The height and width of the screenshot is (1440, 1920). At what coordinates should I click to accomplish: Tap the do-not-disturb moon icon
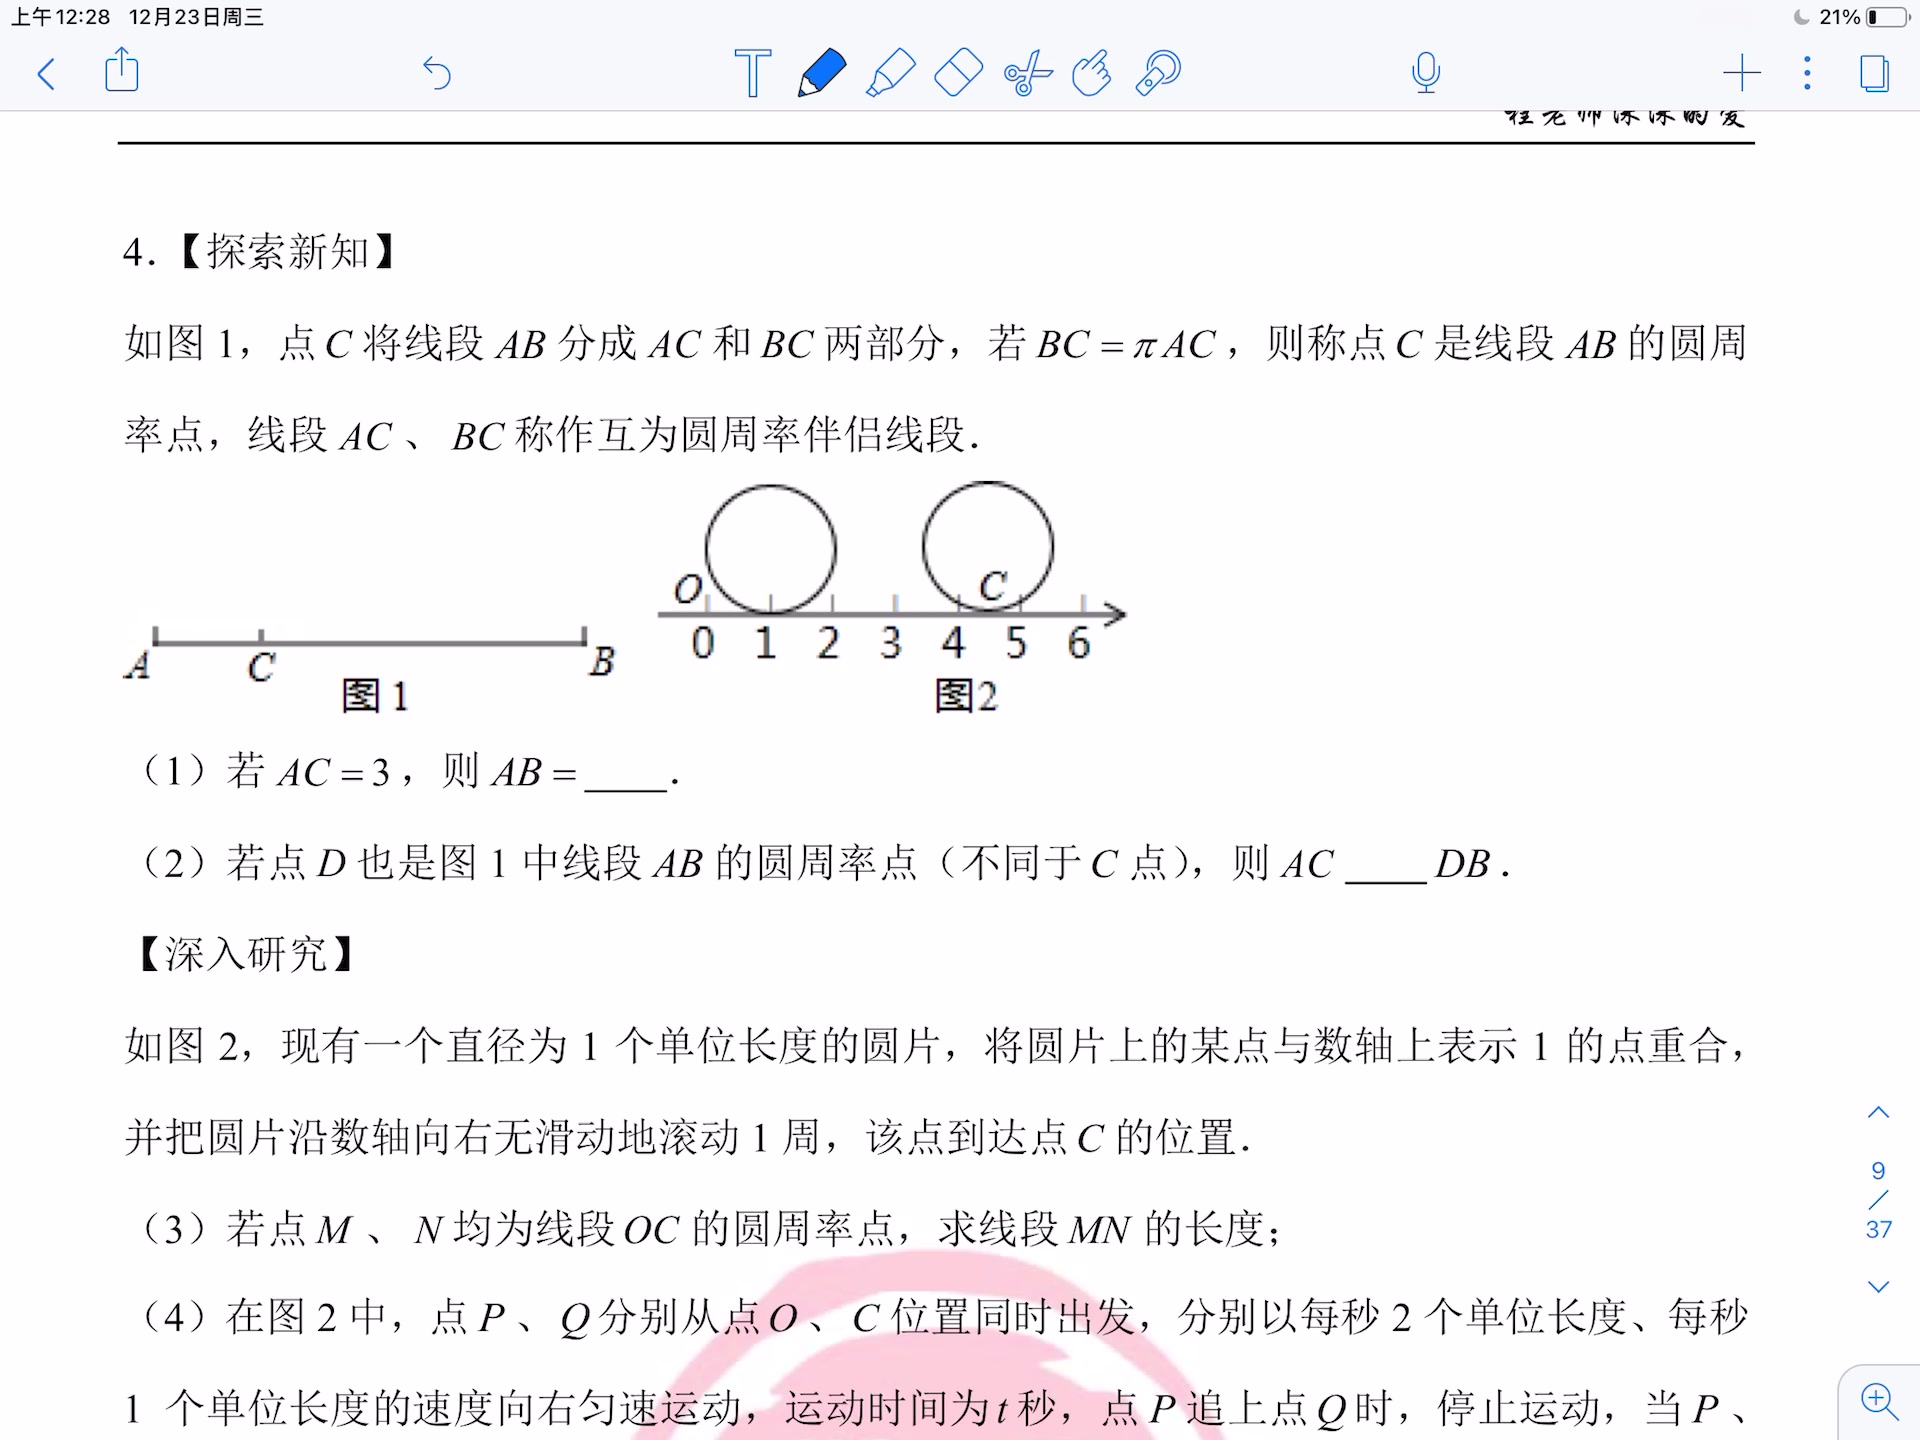pyautogui.click(x=1802, y=17)
